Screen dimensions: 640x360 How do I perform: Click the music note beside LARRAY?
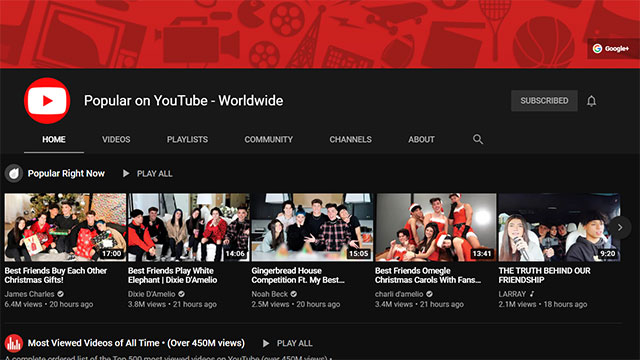532,294
